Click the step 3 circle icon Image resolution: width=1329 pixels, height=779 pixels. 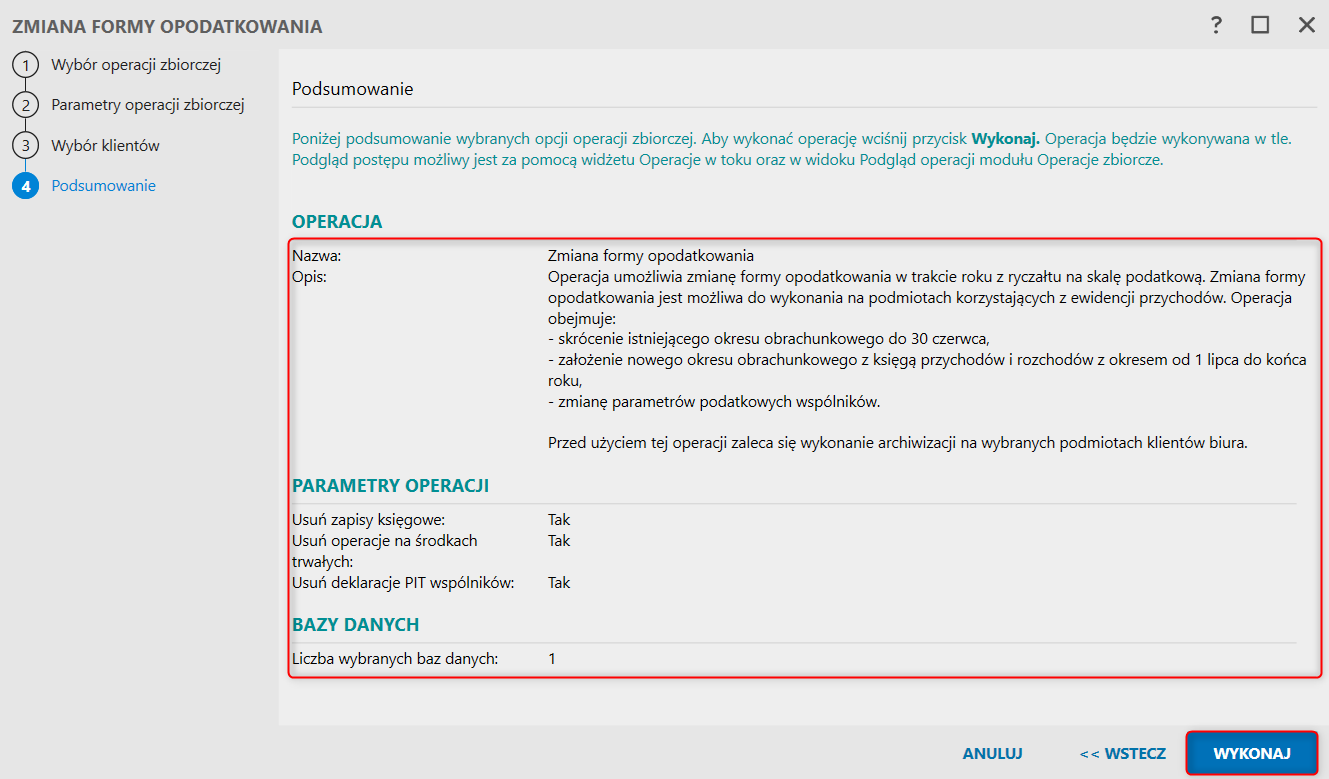pos(24,146)
